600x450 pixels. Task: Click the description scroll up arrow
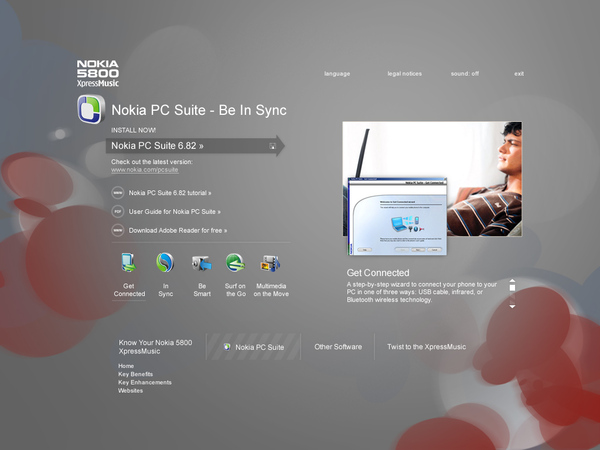(512, 280)
